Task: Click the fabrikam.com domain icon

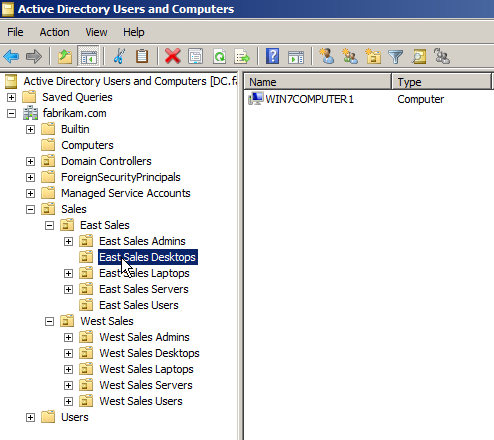Action: click(x=30, y=113)
